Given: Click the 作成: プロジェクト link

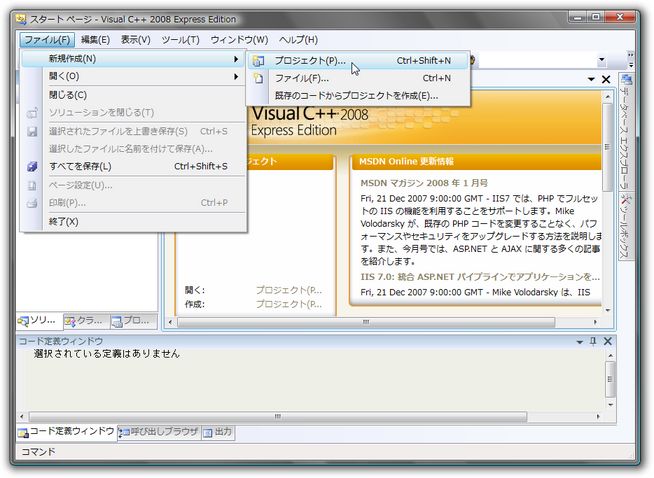Looking at the screenshot, I should [x=289, y=304].
